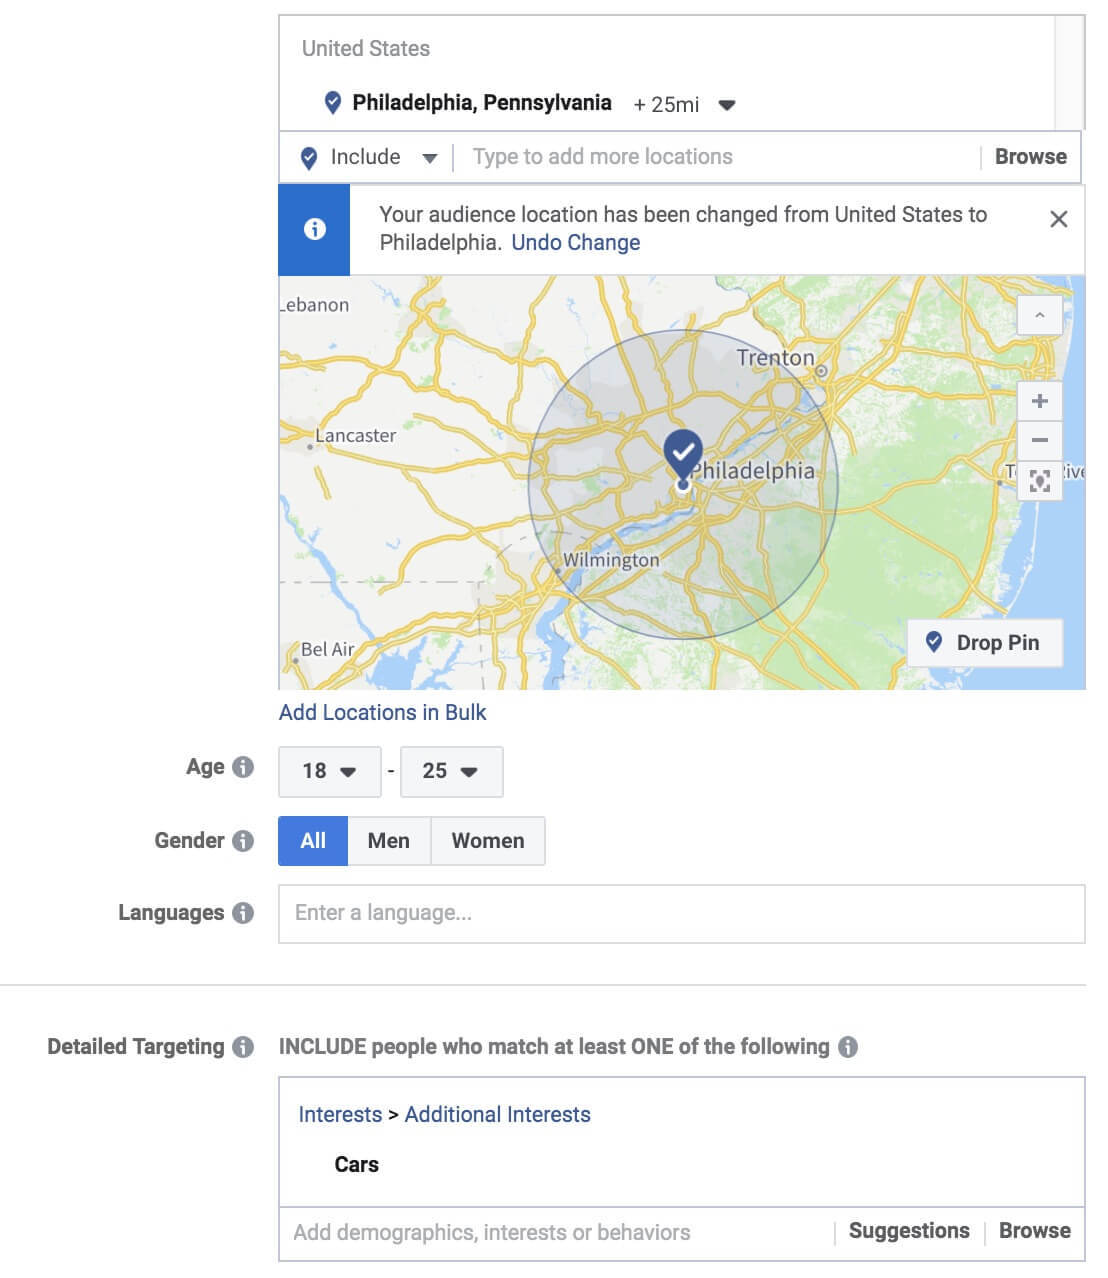1108x1278 pixels.
Task: Open the +25mi radius dropdown
Action: pos(727,105)
